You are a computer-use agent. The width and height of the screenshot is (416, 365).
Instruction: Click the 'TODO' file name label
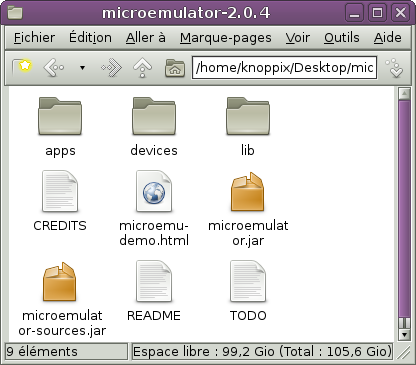[248, 315]
